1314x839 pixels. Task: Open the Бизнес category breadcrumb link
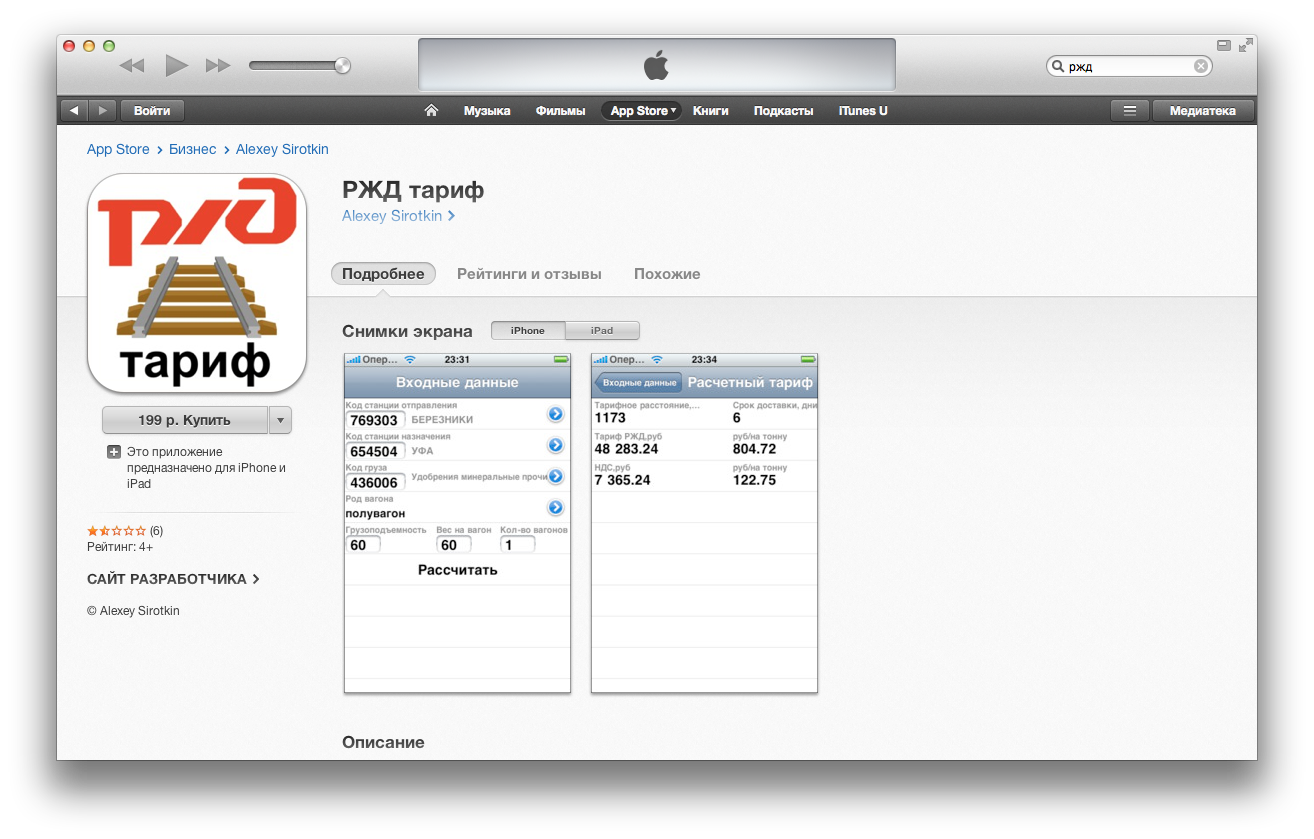coord(192,149)
